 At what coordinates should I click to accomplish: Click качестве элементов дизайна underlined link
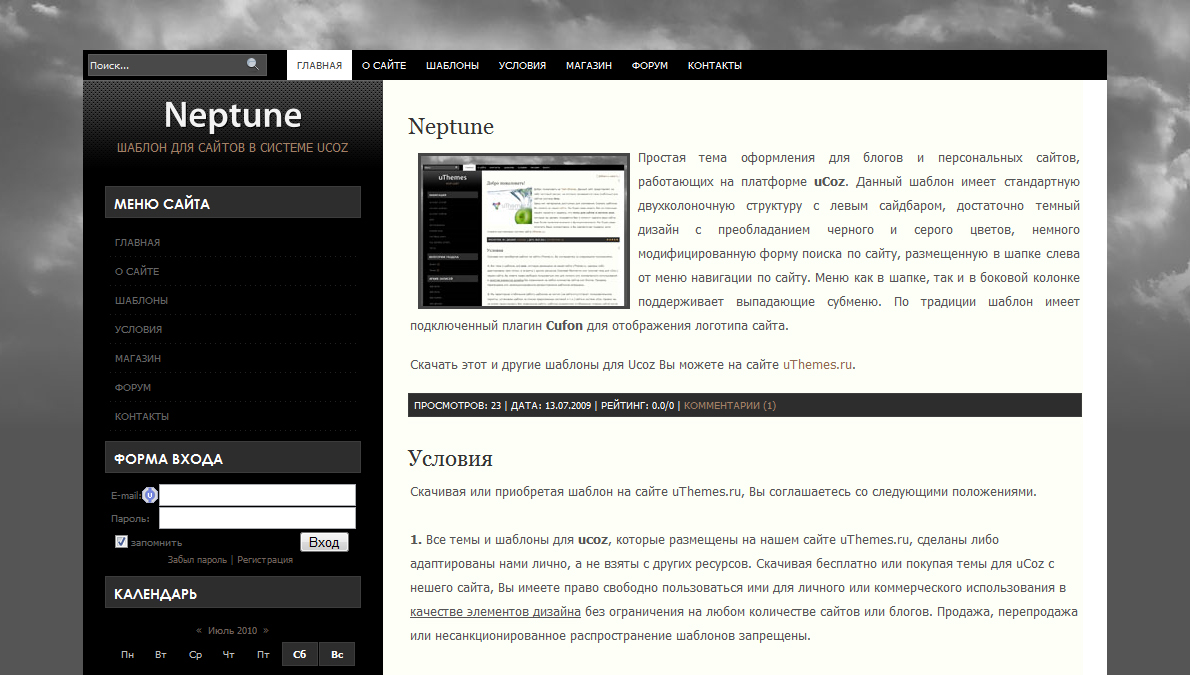(496, 612)
